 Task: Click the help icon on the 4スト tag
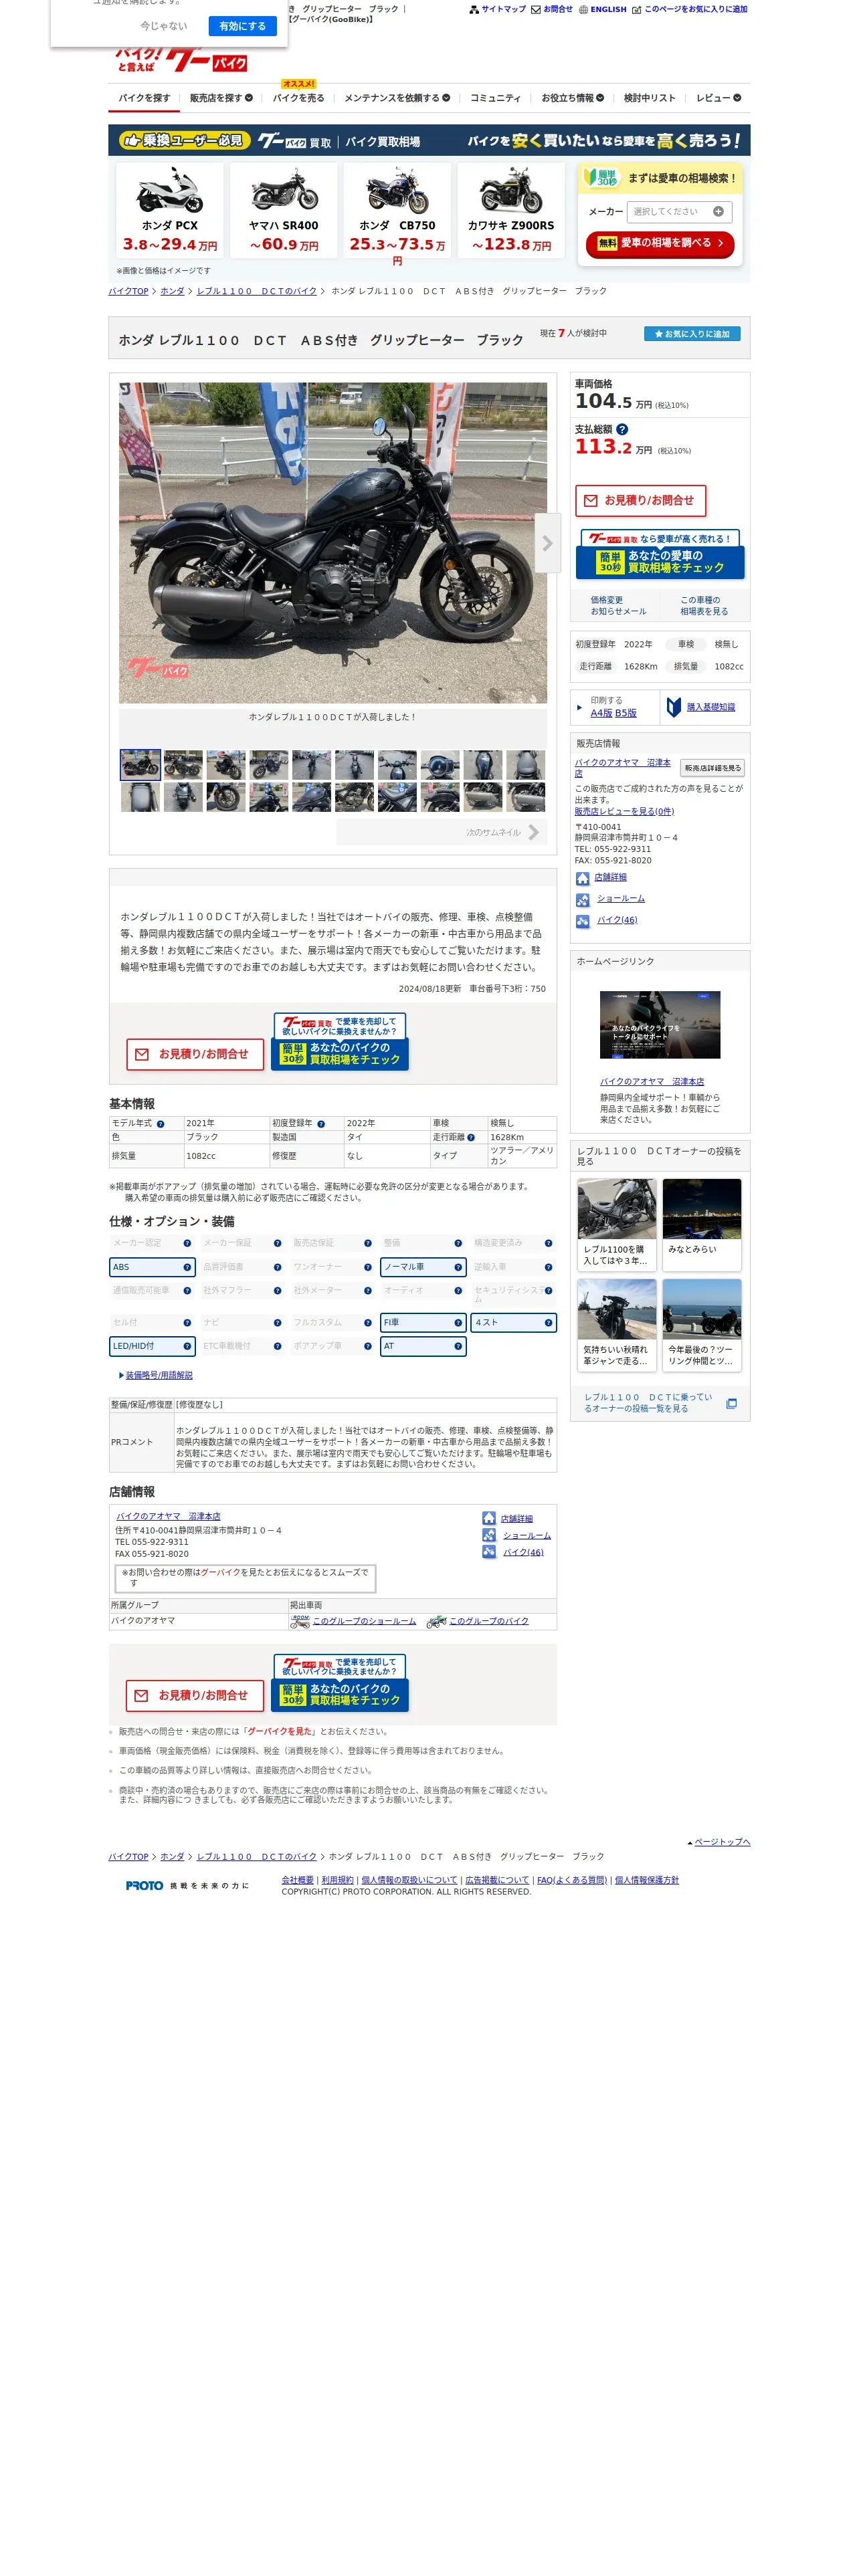coord(548,1323)
